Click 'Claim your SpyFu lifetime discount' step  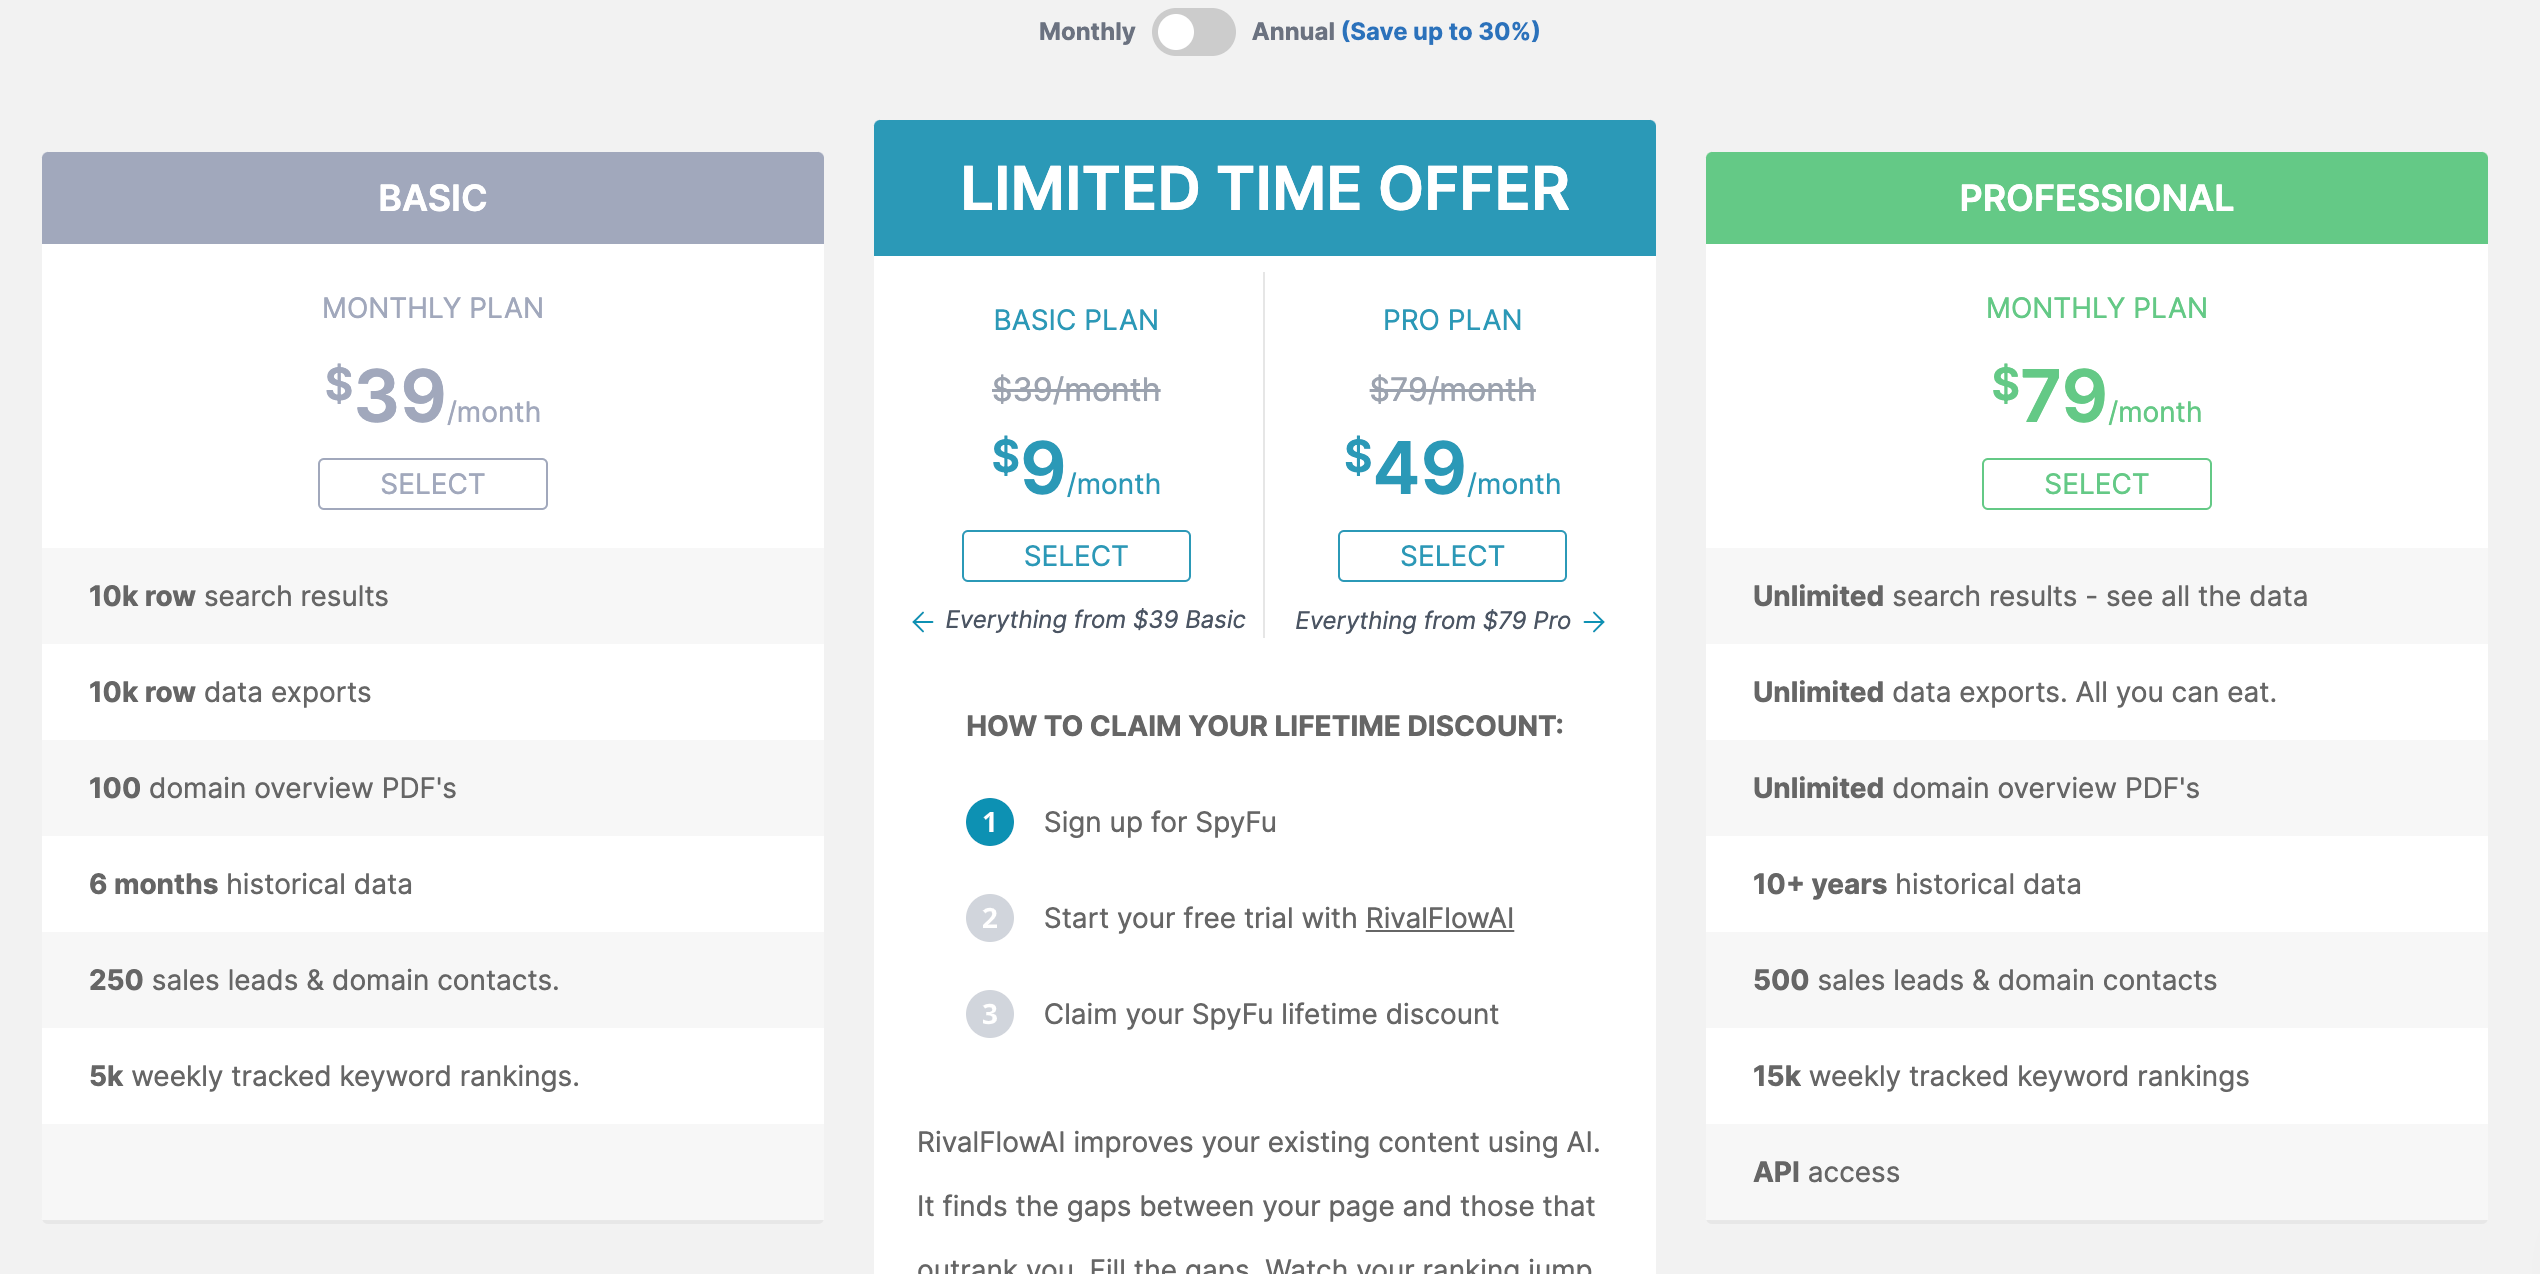1271,1014
